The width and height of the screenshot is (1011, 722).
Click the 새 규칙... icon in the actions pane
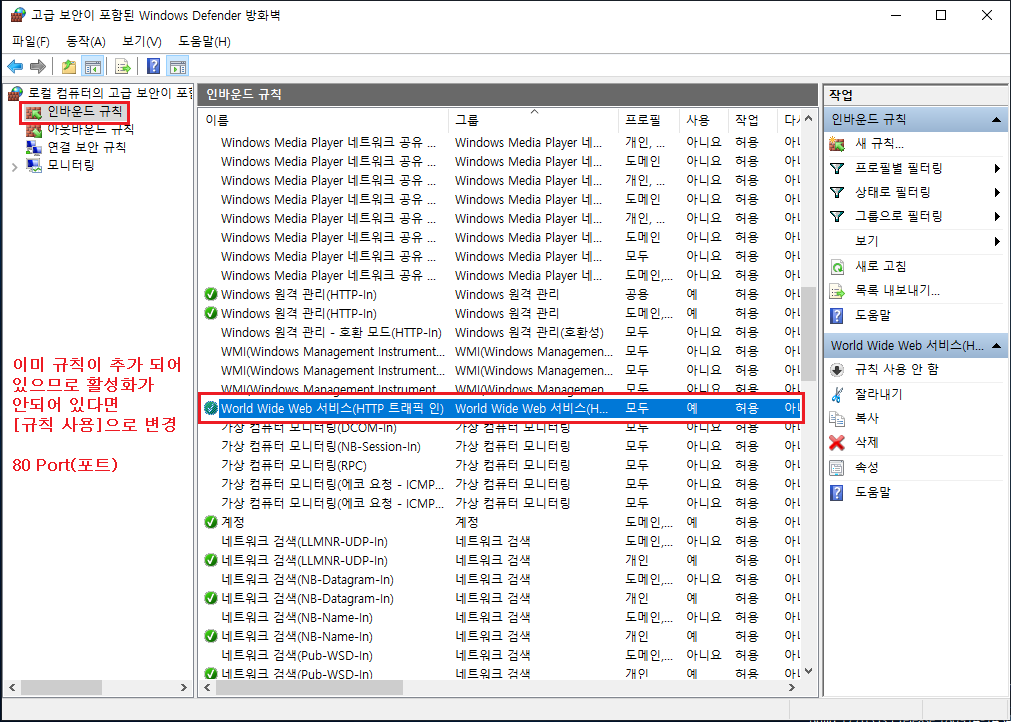(x=837, y=144)
